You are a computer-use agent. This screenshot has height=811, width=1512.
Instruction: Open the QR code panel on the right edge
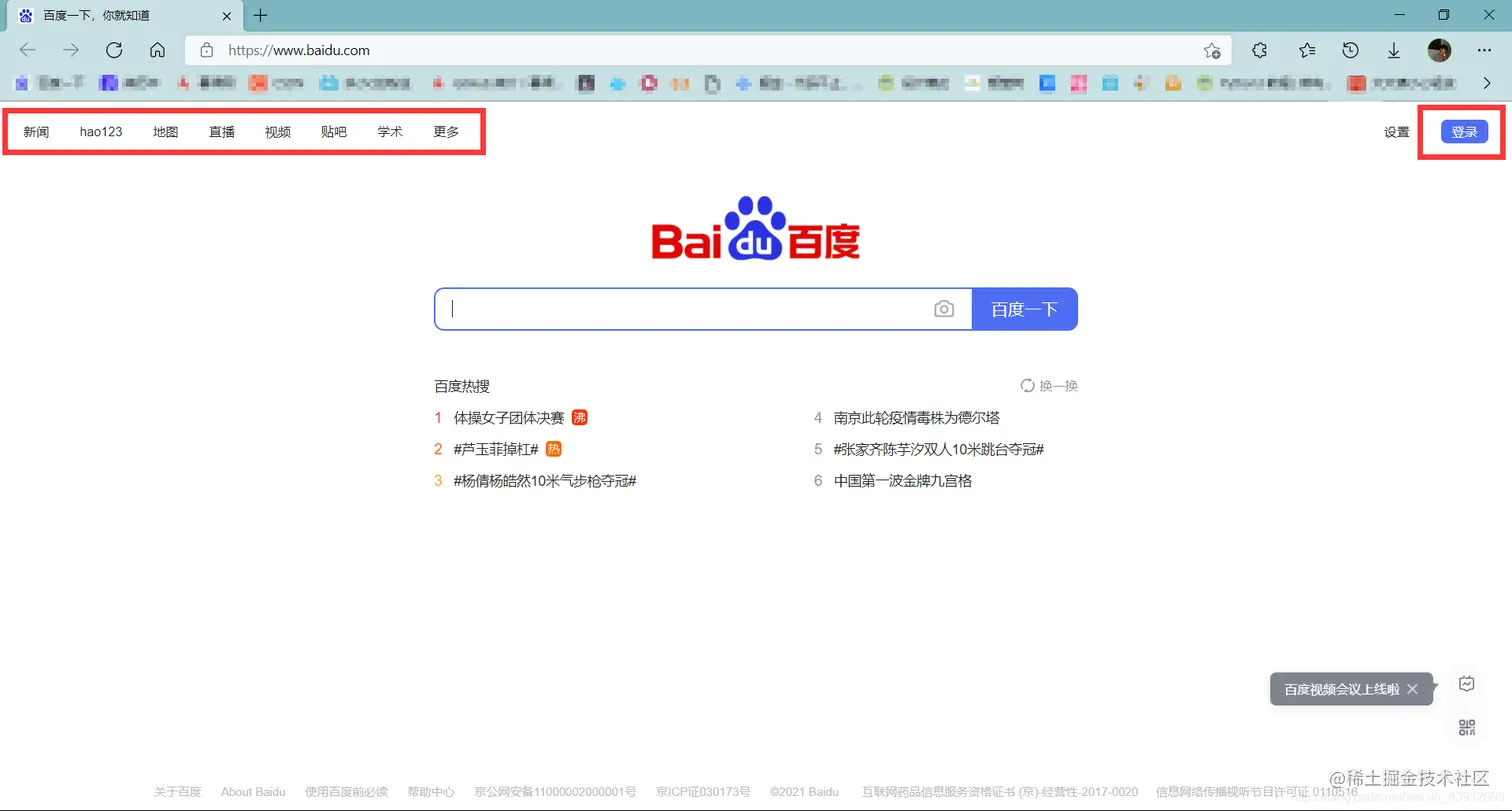coord(1466,727)
